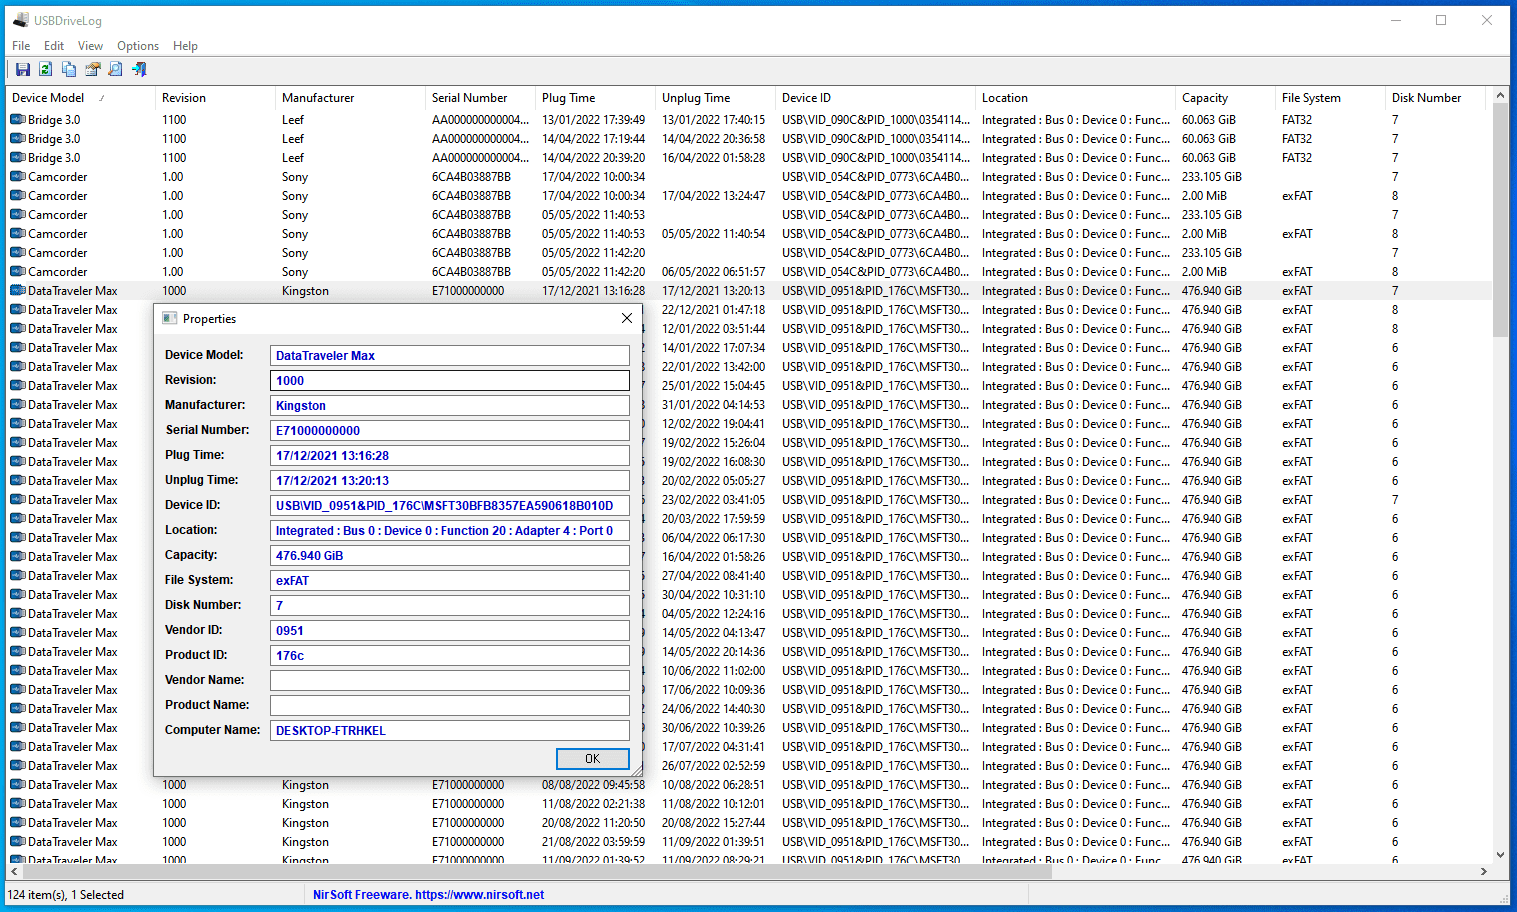
Task: Click the Disk Number field in Properties
Action: 450,606
